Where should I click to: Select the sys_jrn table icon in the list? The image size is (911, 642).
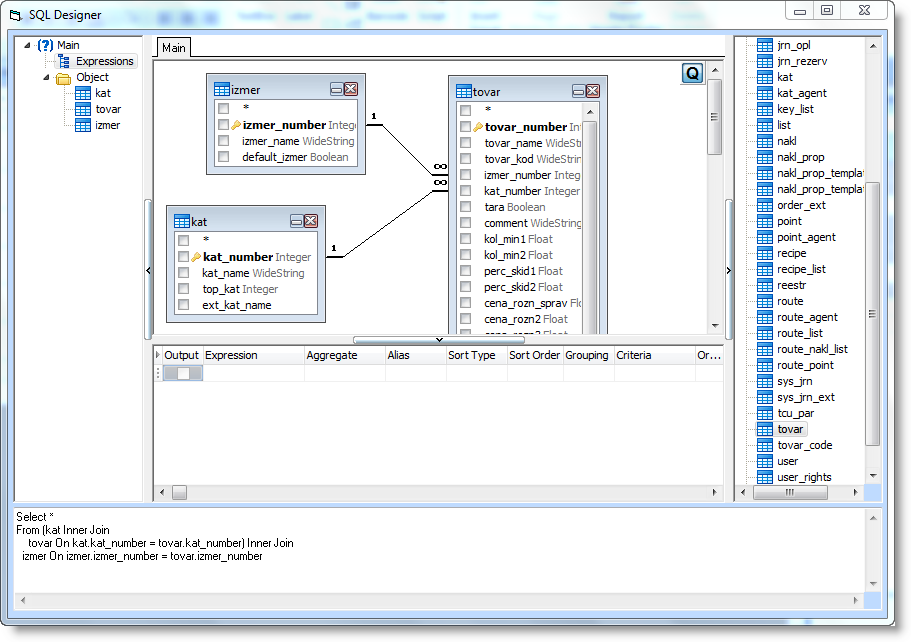click(x=765, y=381)
